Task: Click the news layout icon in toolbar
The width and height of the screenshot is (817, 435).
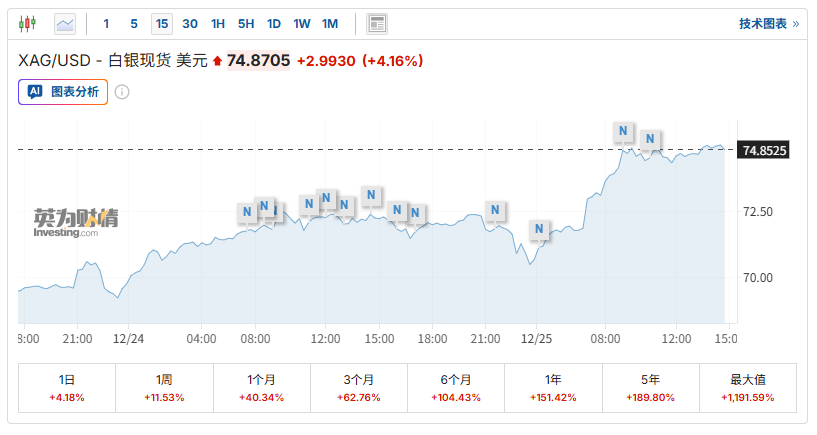Action: 377,23
